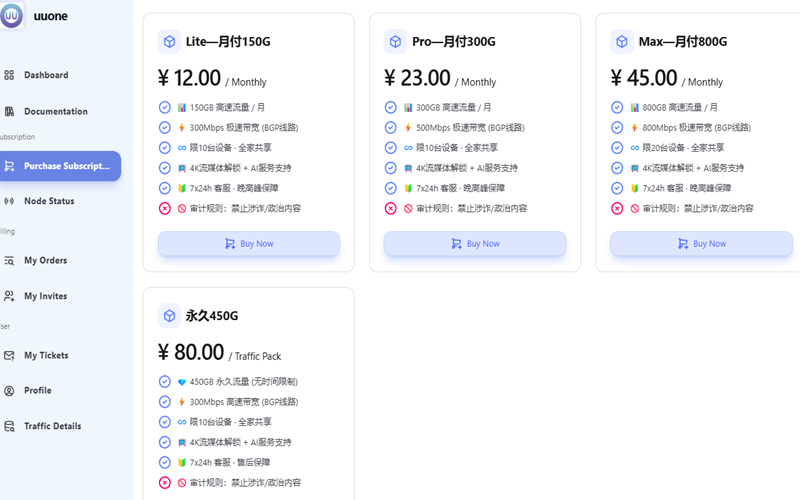Click the Documentation book icon
Screen dimensions: 800x500
(9, 112)
